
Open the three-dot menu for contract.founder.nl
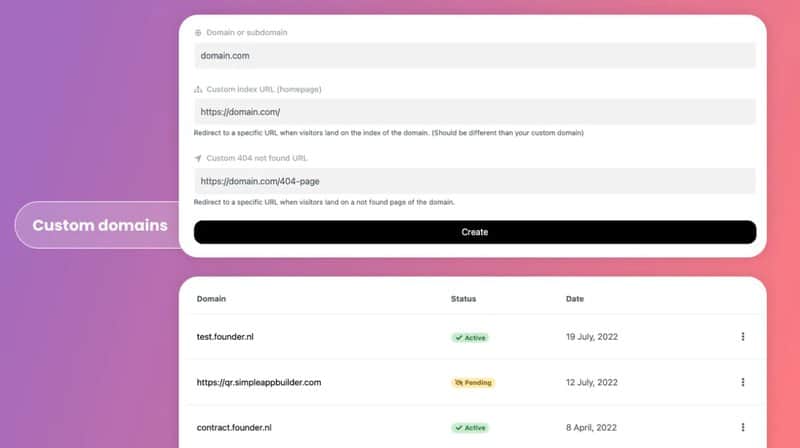pos(743,427)
